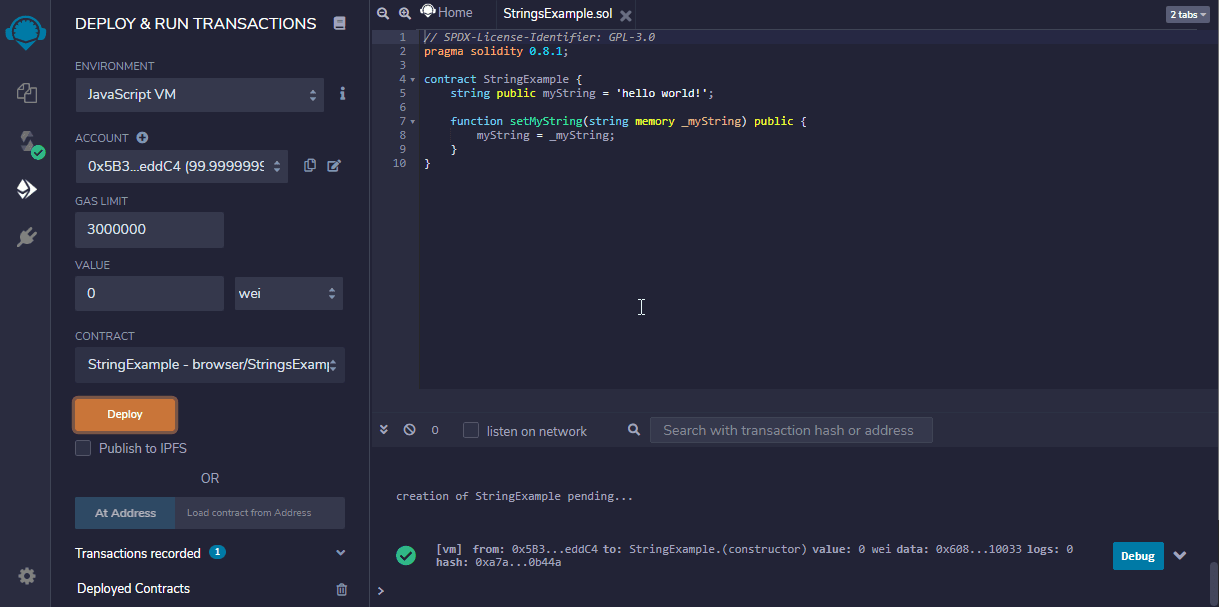Click the transaction hash search field
The width and height of the screenshot is (1219, 607).
tap(791, 430)
